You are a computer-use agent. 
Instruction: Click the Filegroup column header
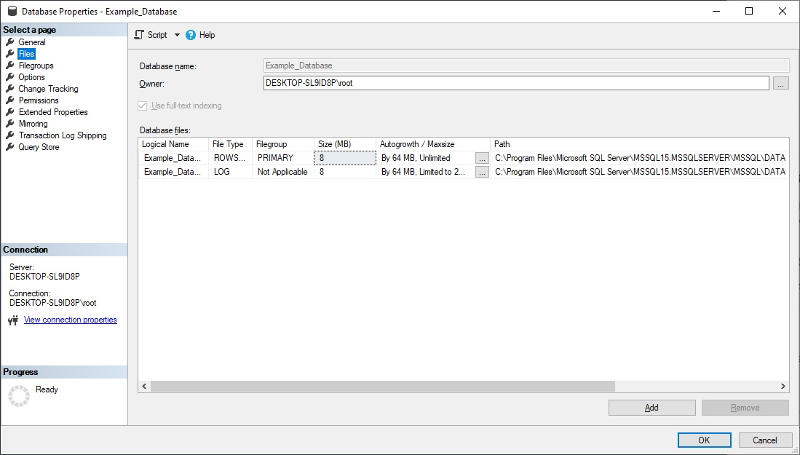click(283, 144)
